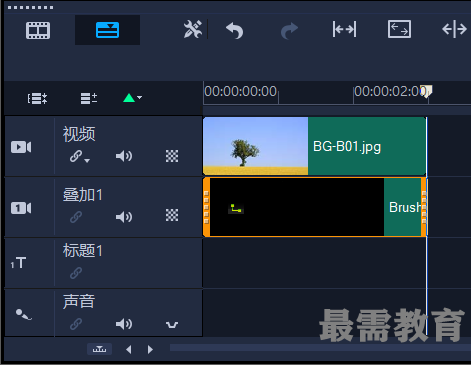Click the right orange trim handle of Brush clip
Image resolution: width=471 pixels, height=365 pixels.
[x=424, y=207]
